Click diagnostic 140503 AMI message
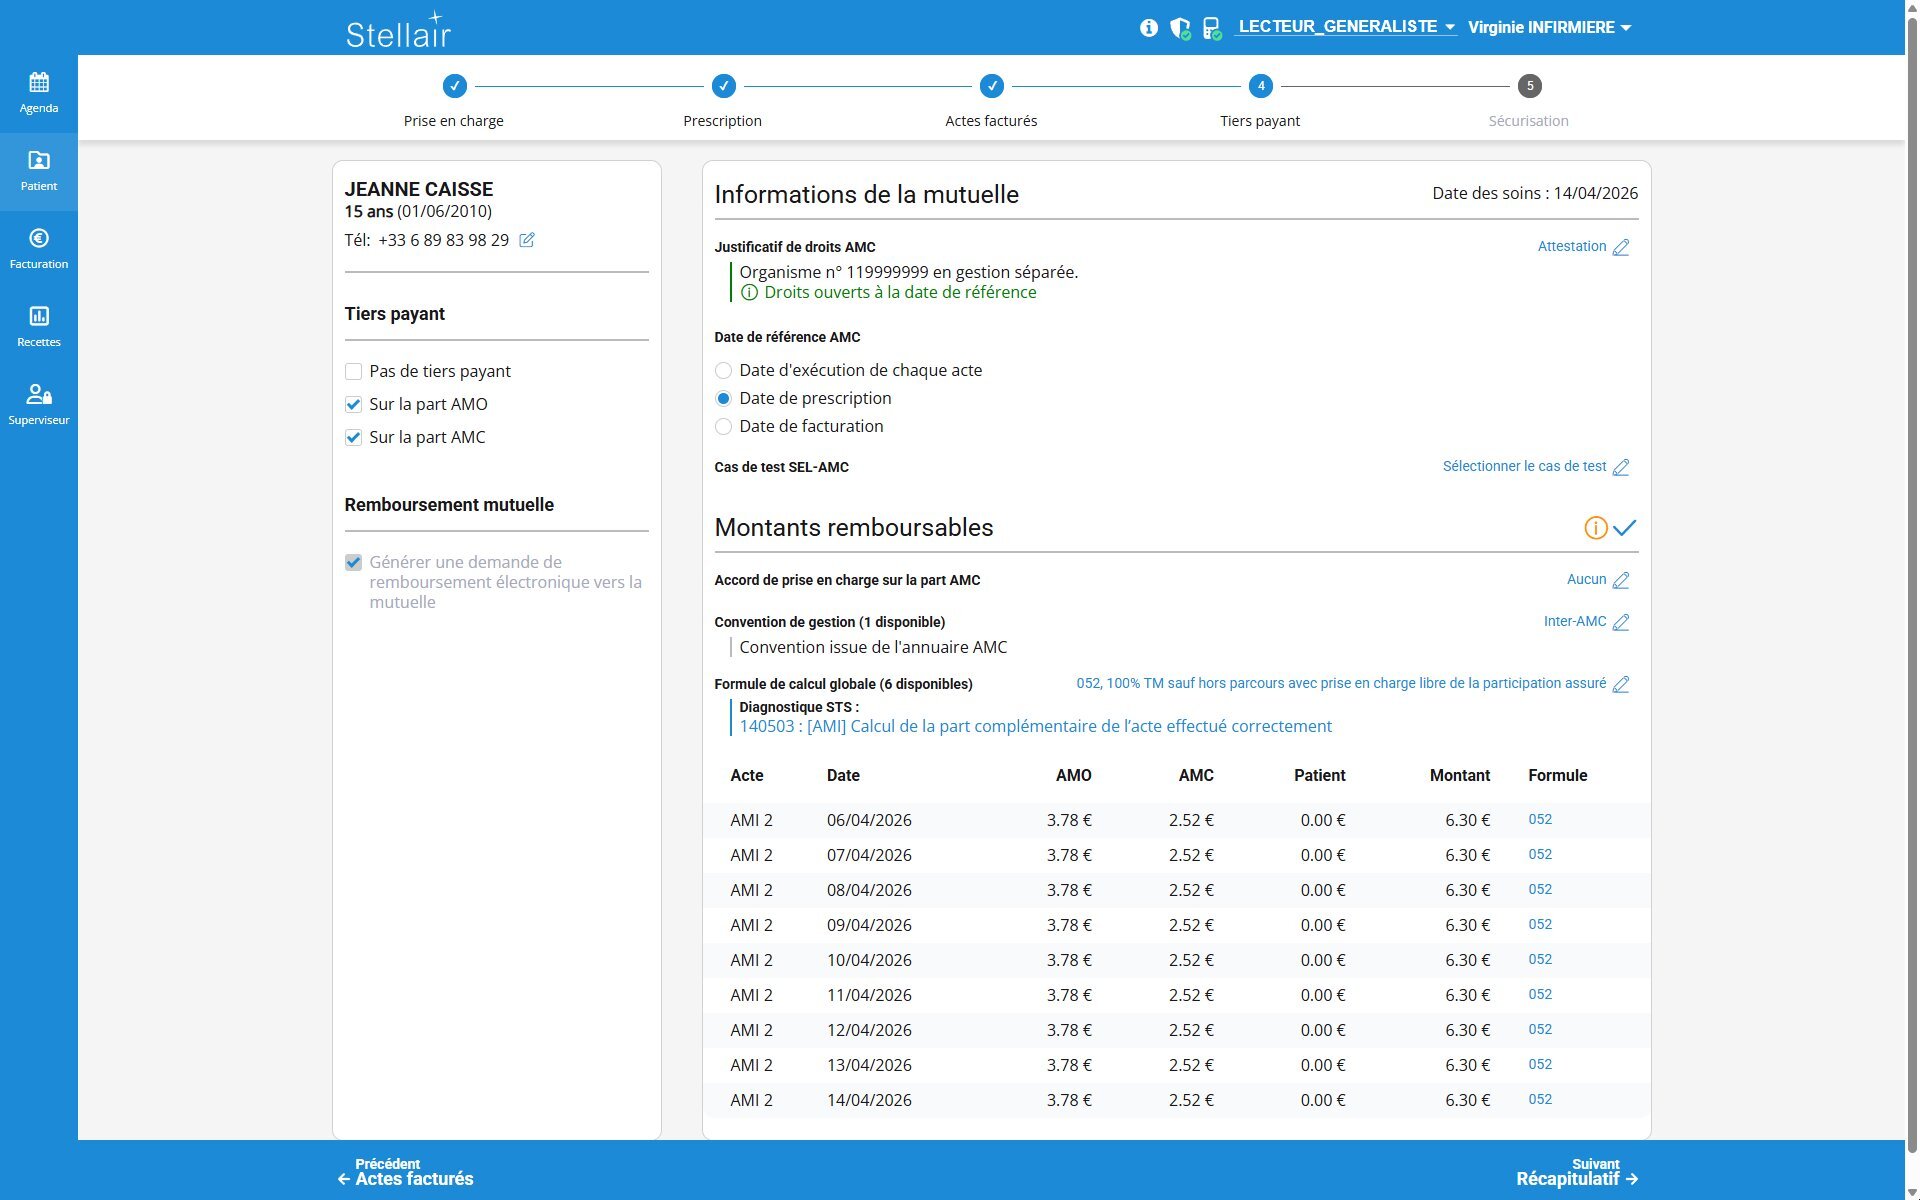Image resolution: width=1920 pixels, height=1200 pixels. click(x=1035, y=727)
